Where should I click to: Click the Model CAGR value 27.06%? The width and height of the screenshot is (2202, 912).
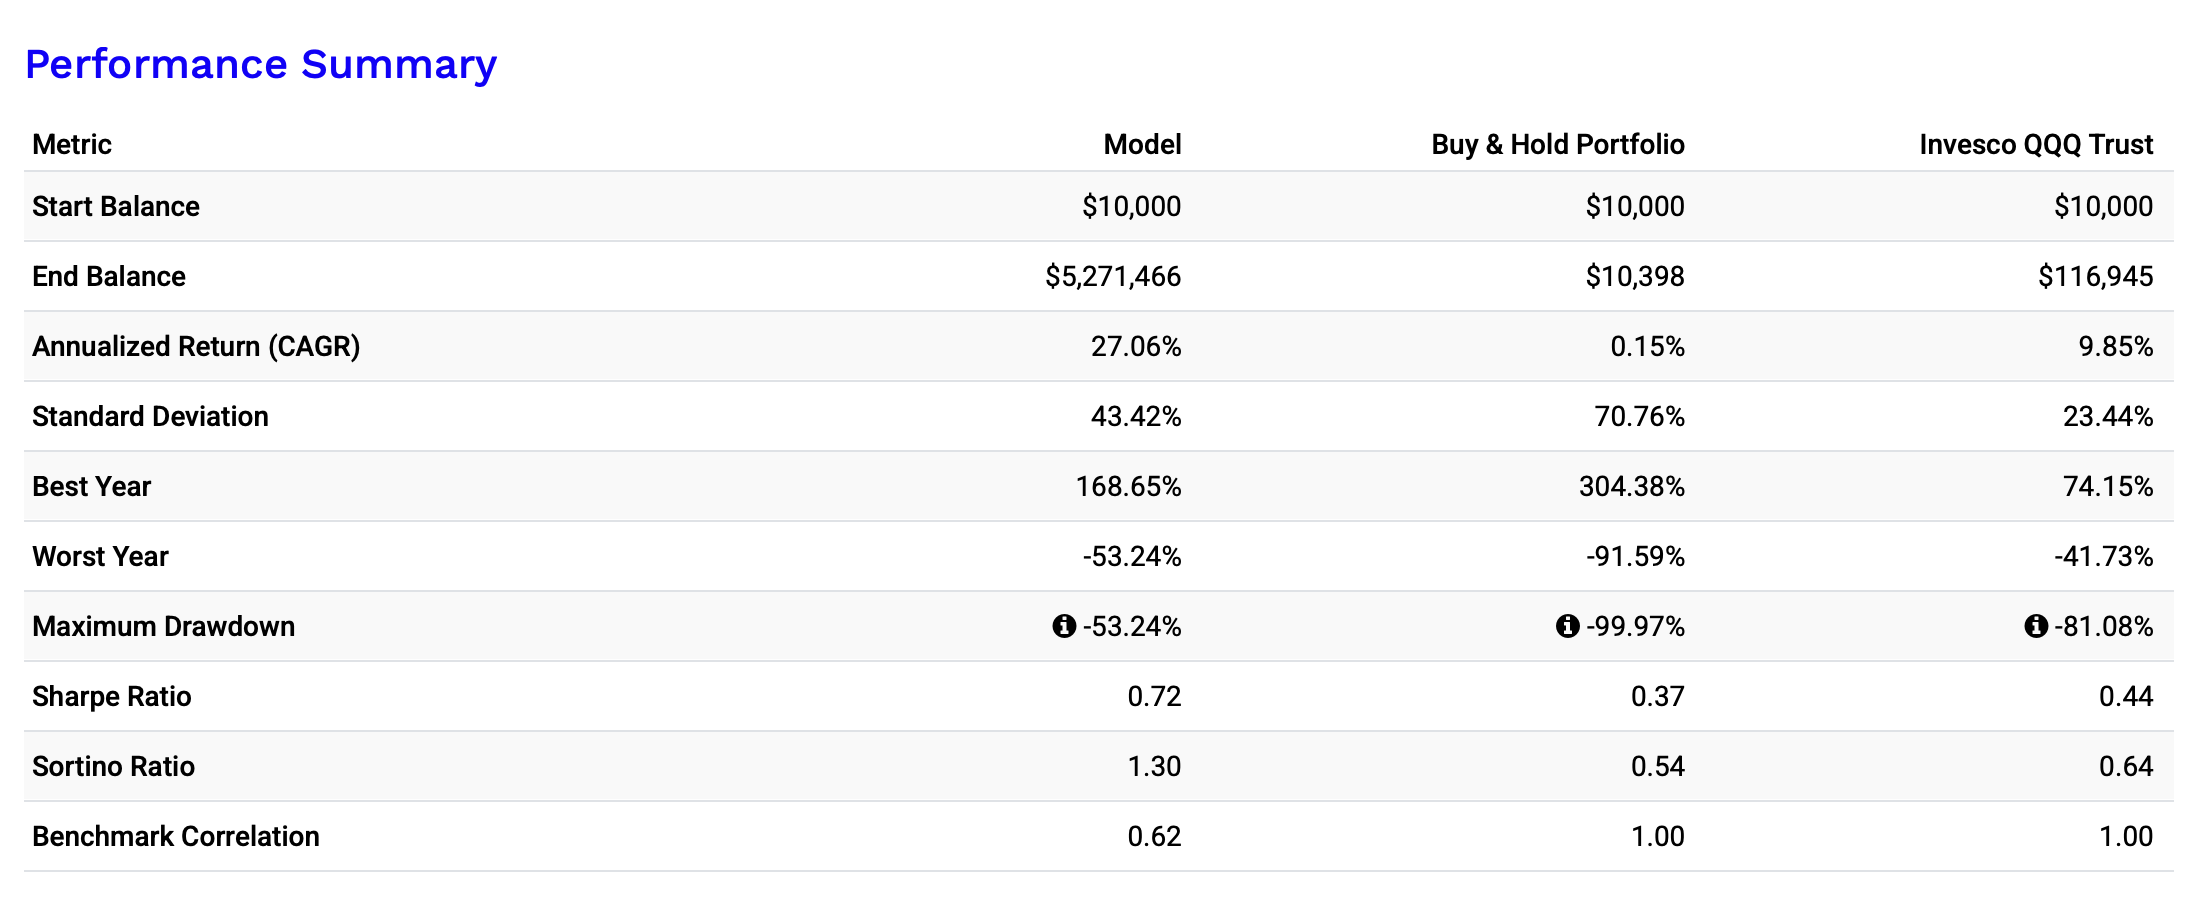click(x=1136, y=346)
